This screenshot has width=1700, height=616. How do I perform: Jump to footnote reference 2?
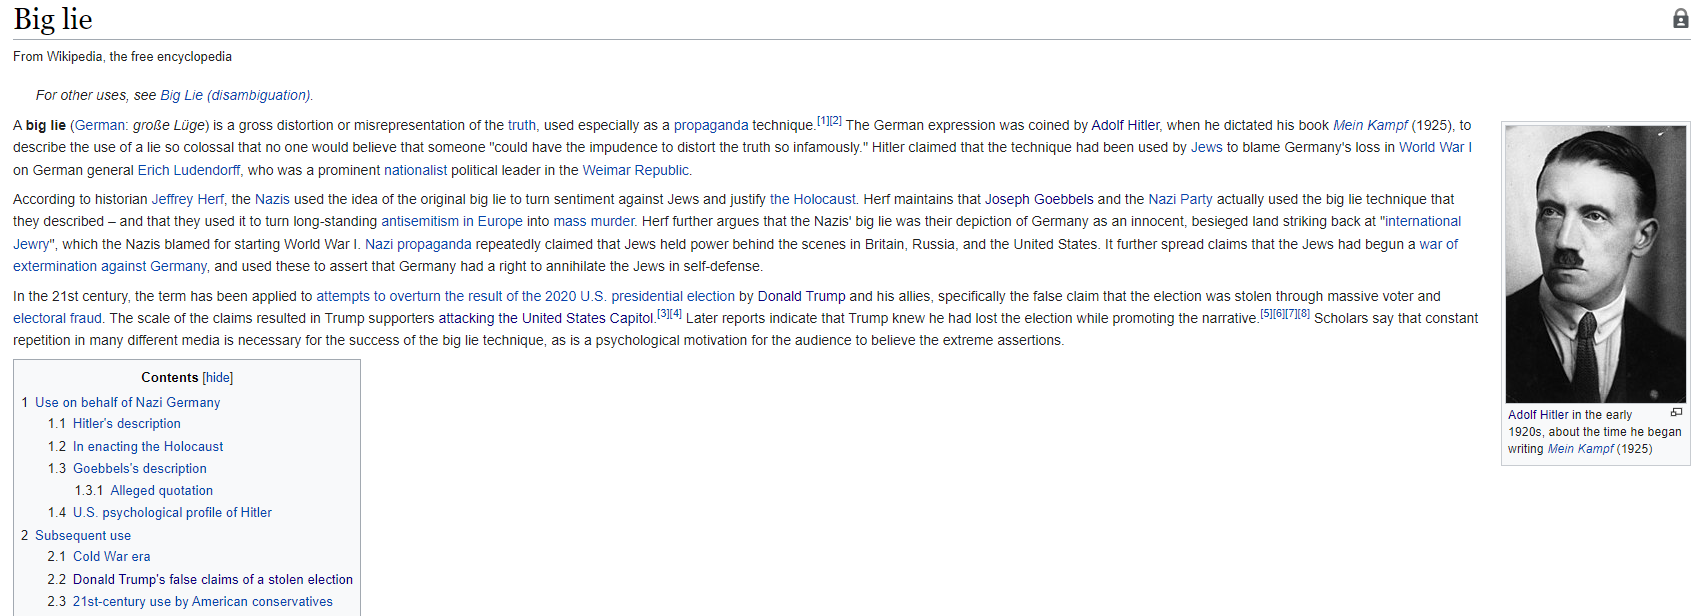[836, 121]
